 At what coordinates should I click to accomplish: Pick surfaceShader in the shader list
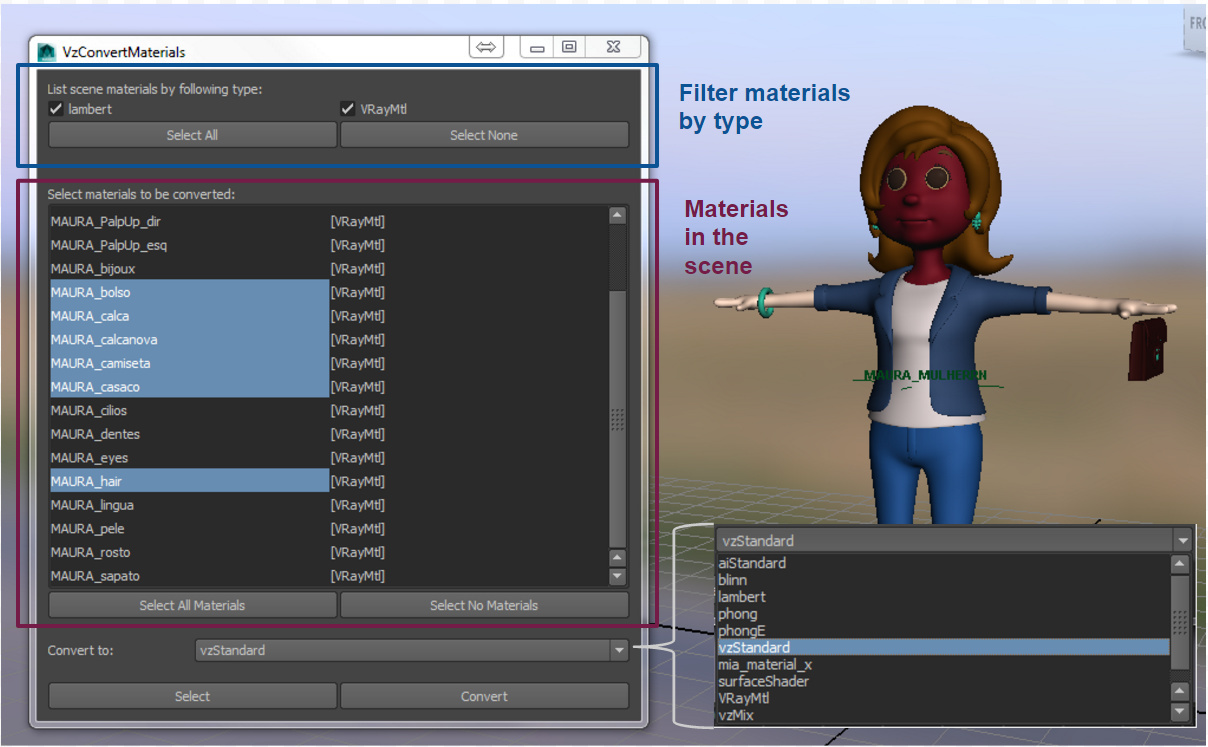(763, 681)
